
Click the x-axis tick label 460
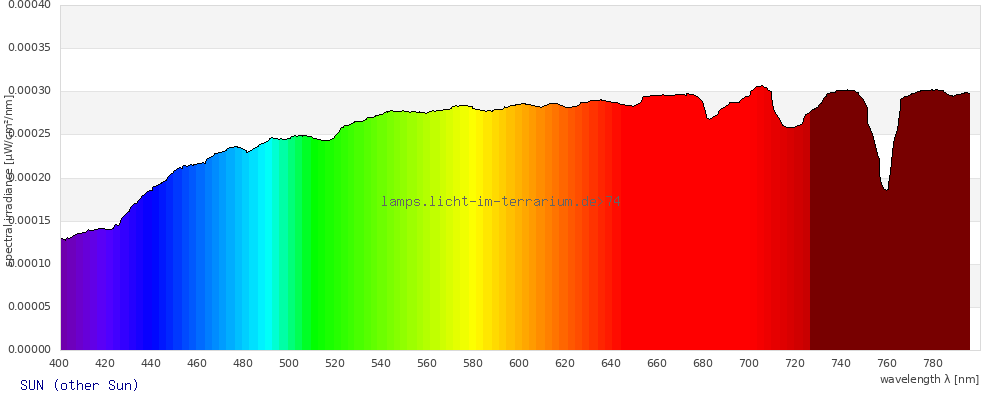[197, 364]
